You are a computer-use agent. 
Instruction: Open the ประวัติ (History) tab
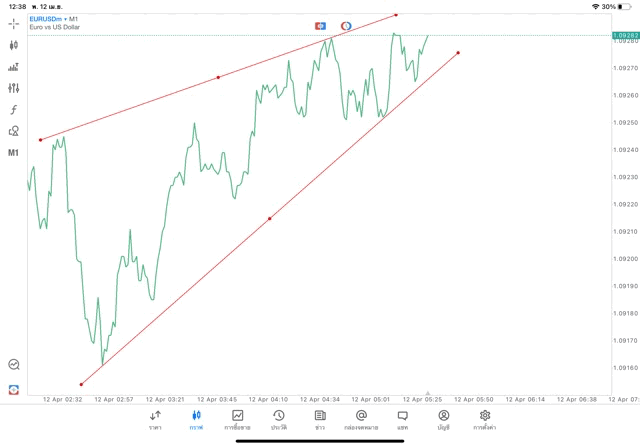pos(278,419)
